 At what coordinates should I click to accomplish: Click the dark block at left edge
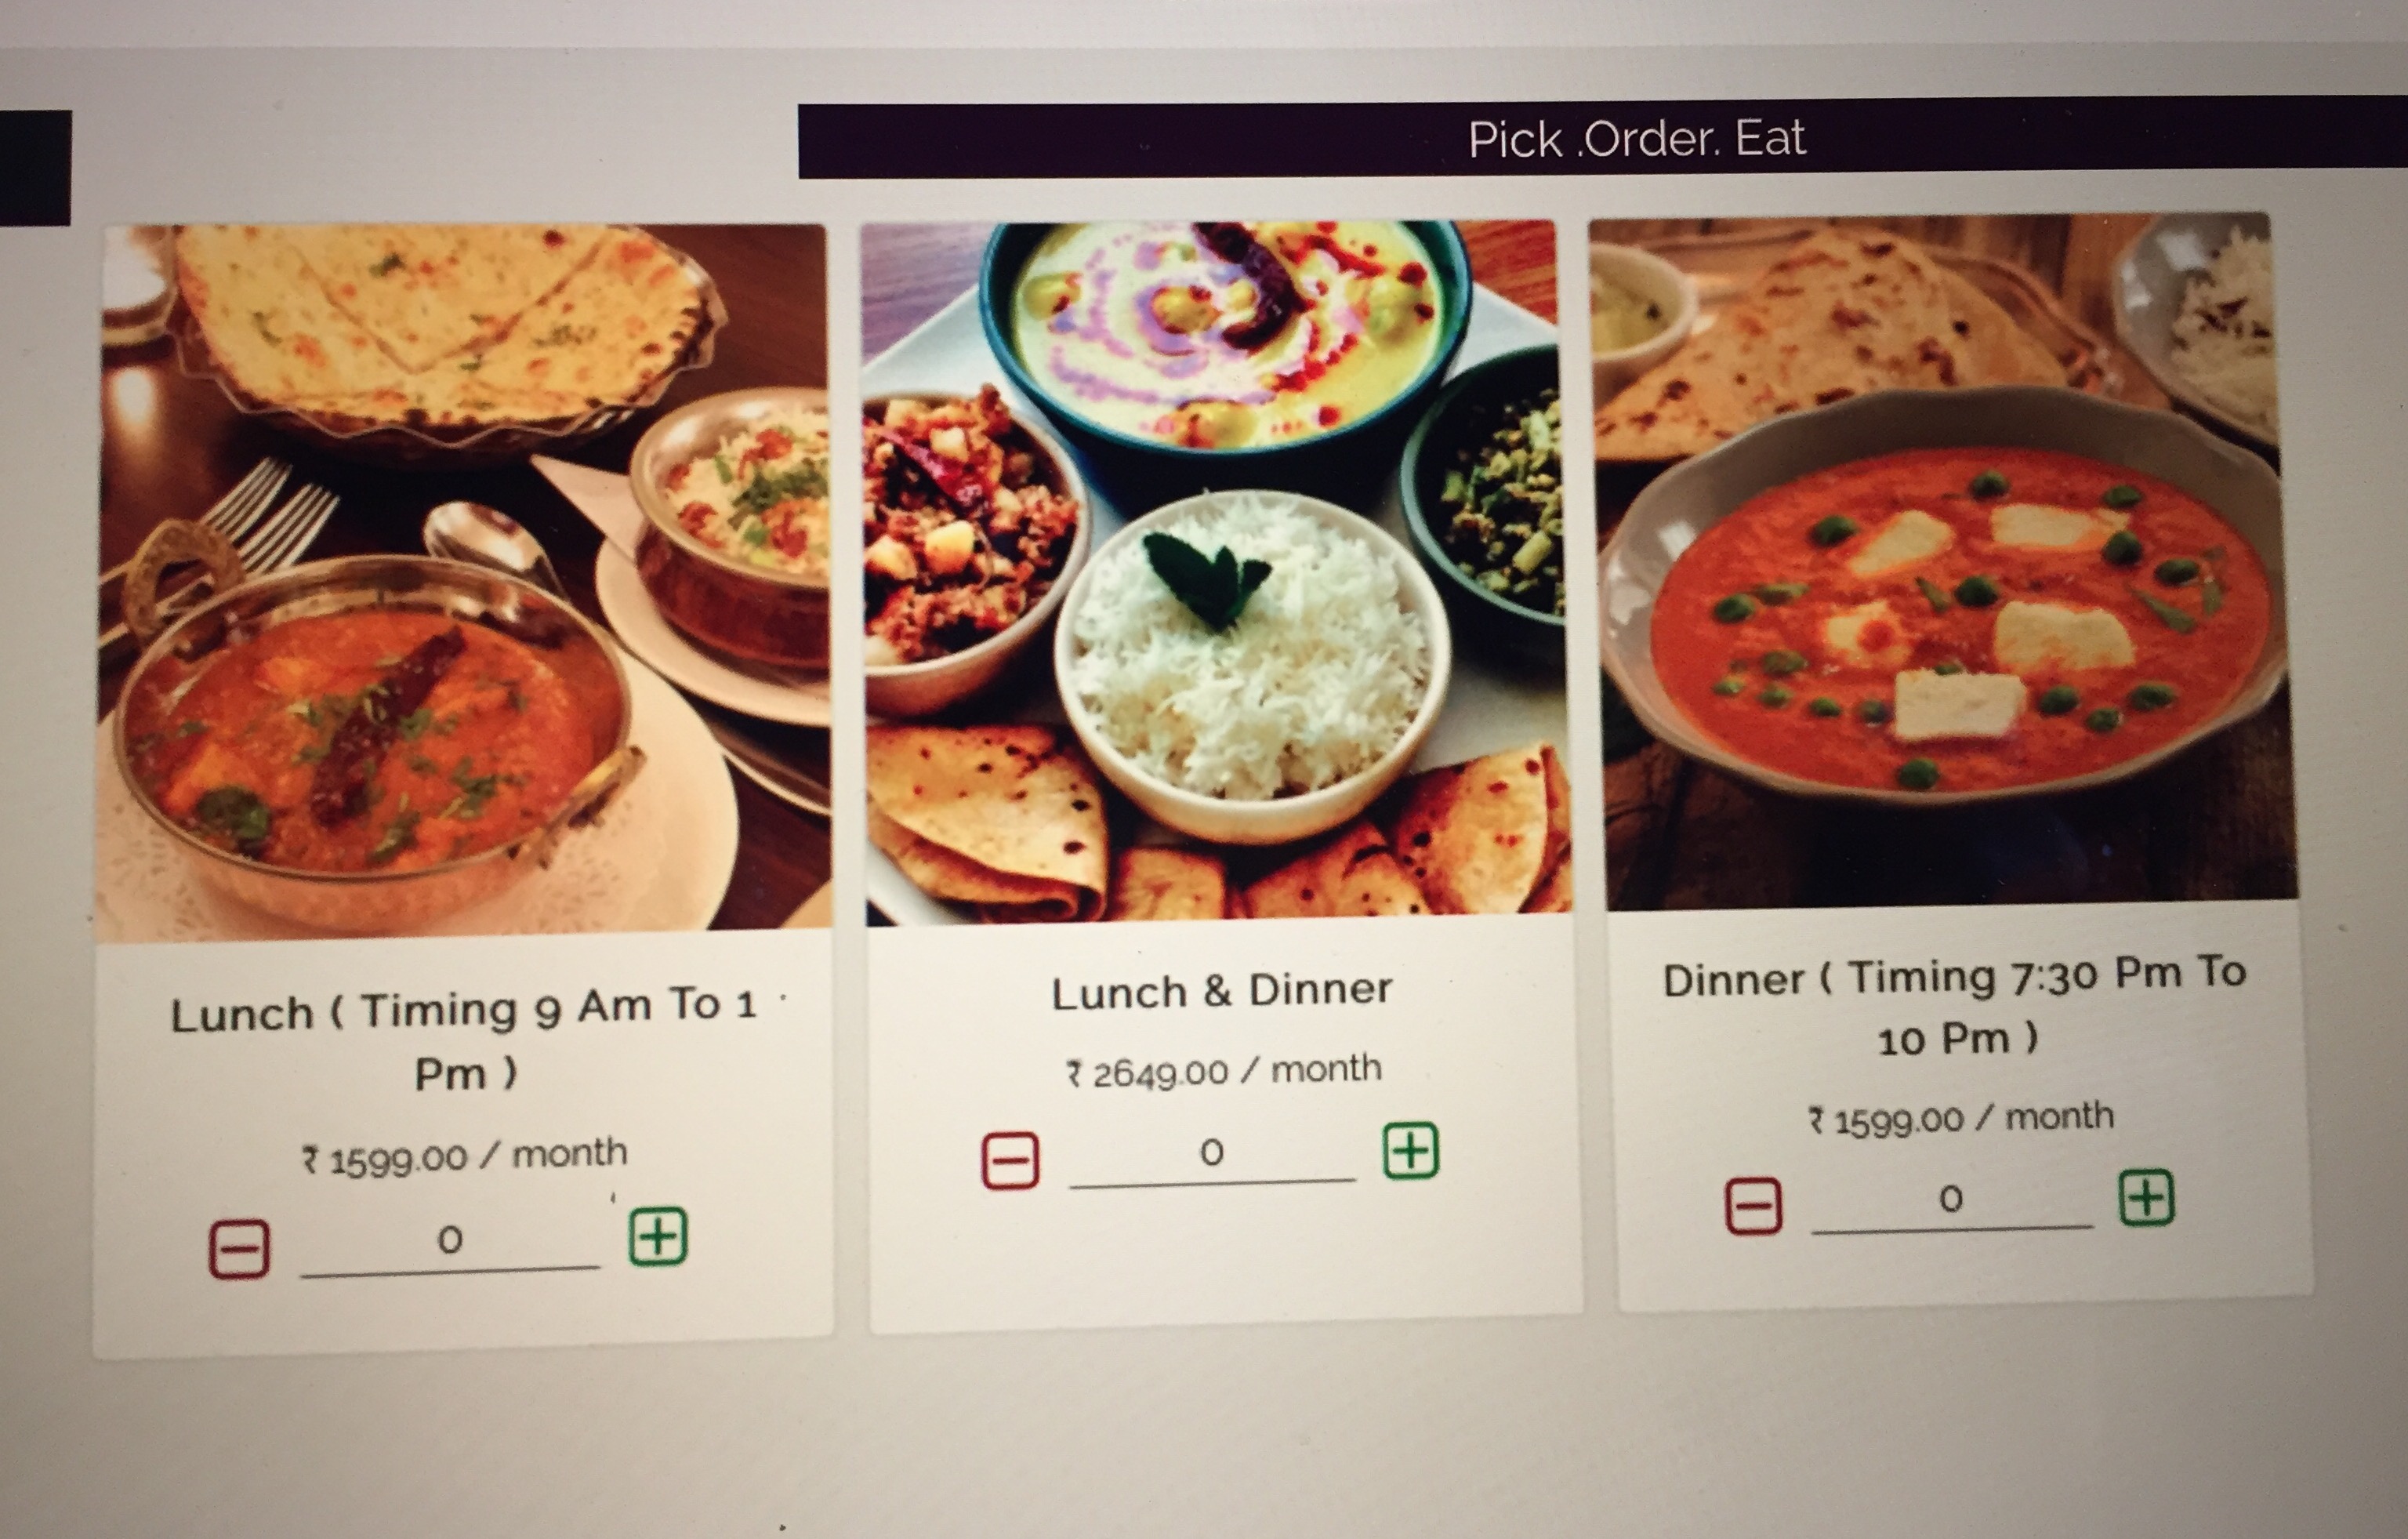[35, 168]
